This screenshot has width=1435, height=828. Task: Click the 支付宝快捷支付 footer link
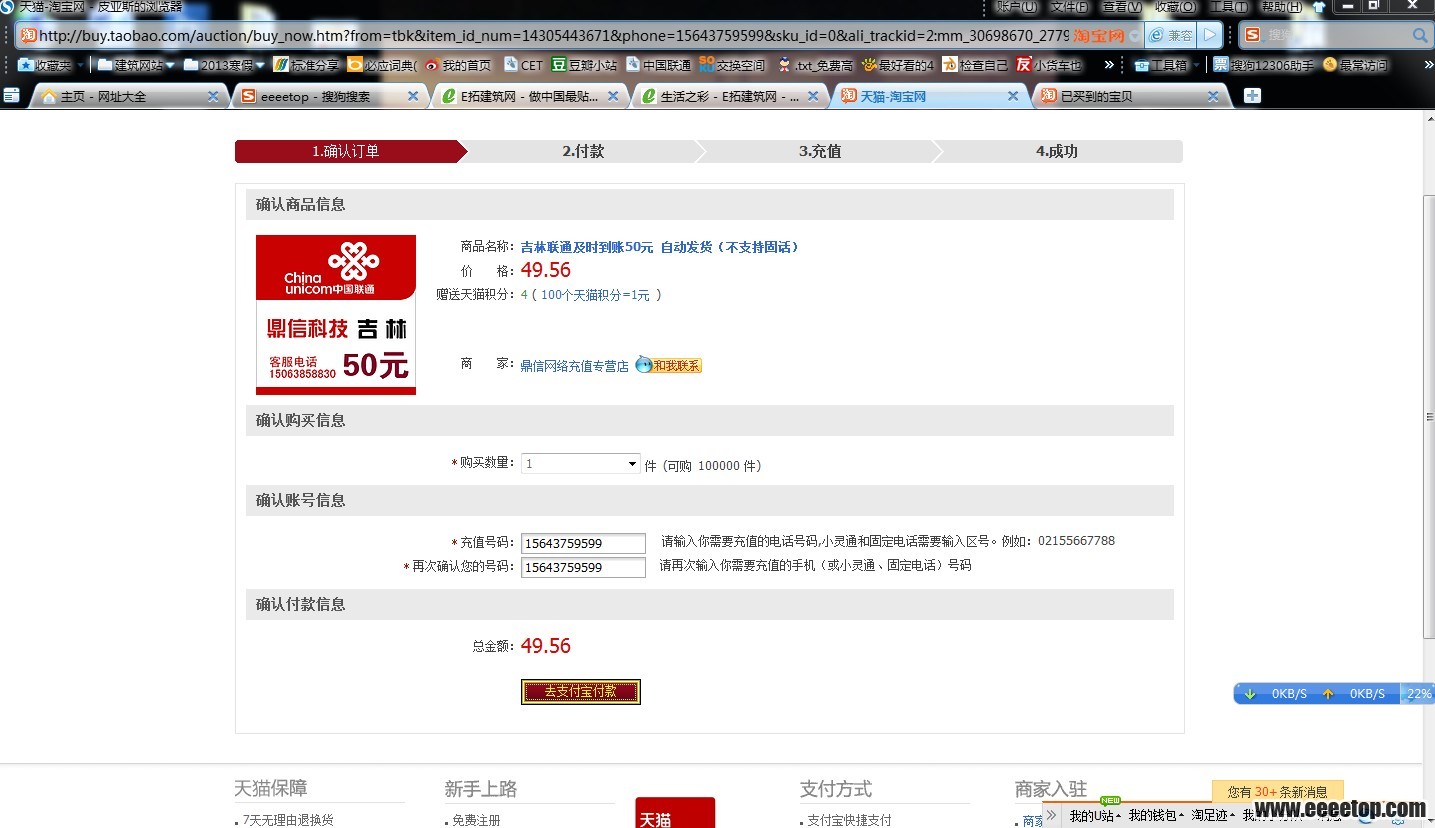[849, 820]
